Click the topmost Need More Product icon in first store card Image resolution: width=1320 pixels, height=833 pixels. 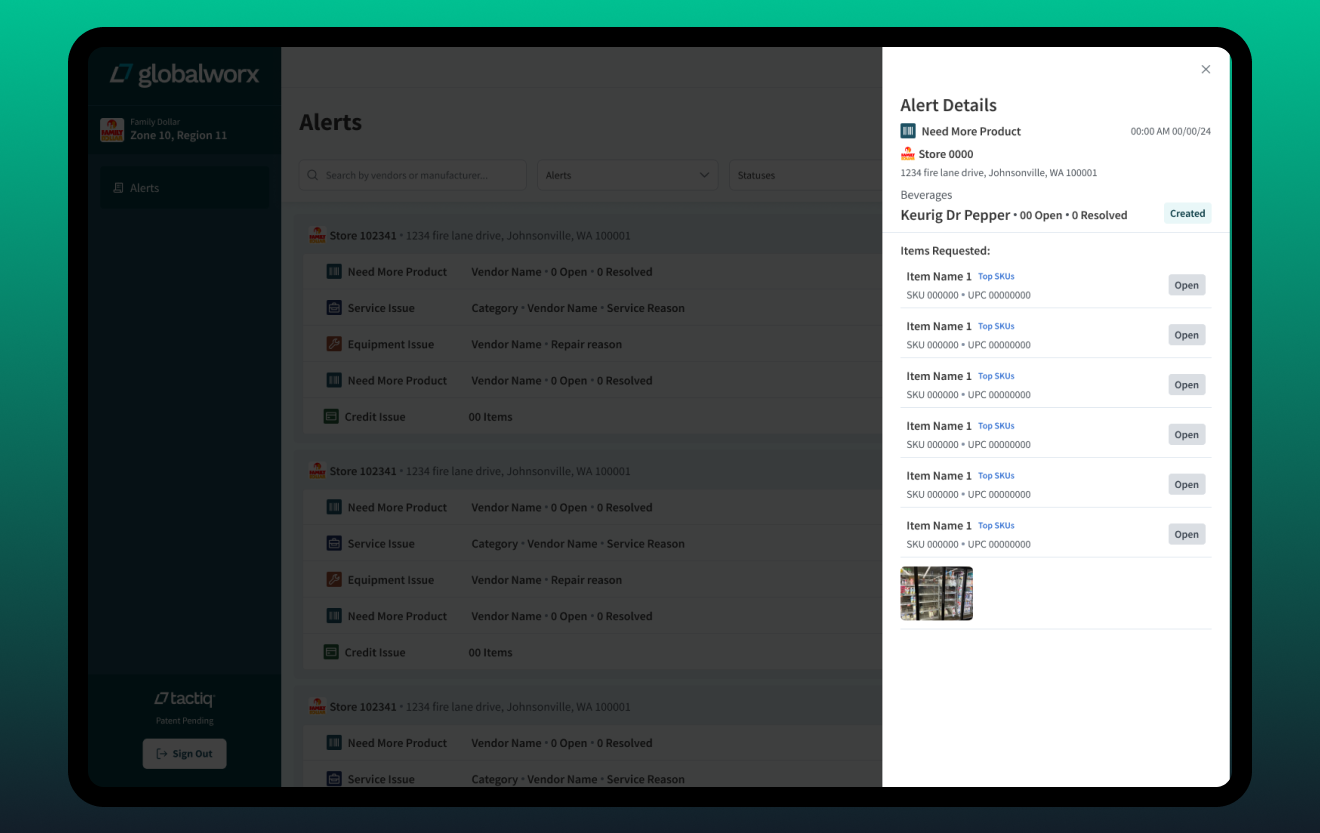point(334,272)
